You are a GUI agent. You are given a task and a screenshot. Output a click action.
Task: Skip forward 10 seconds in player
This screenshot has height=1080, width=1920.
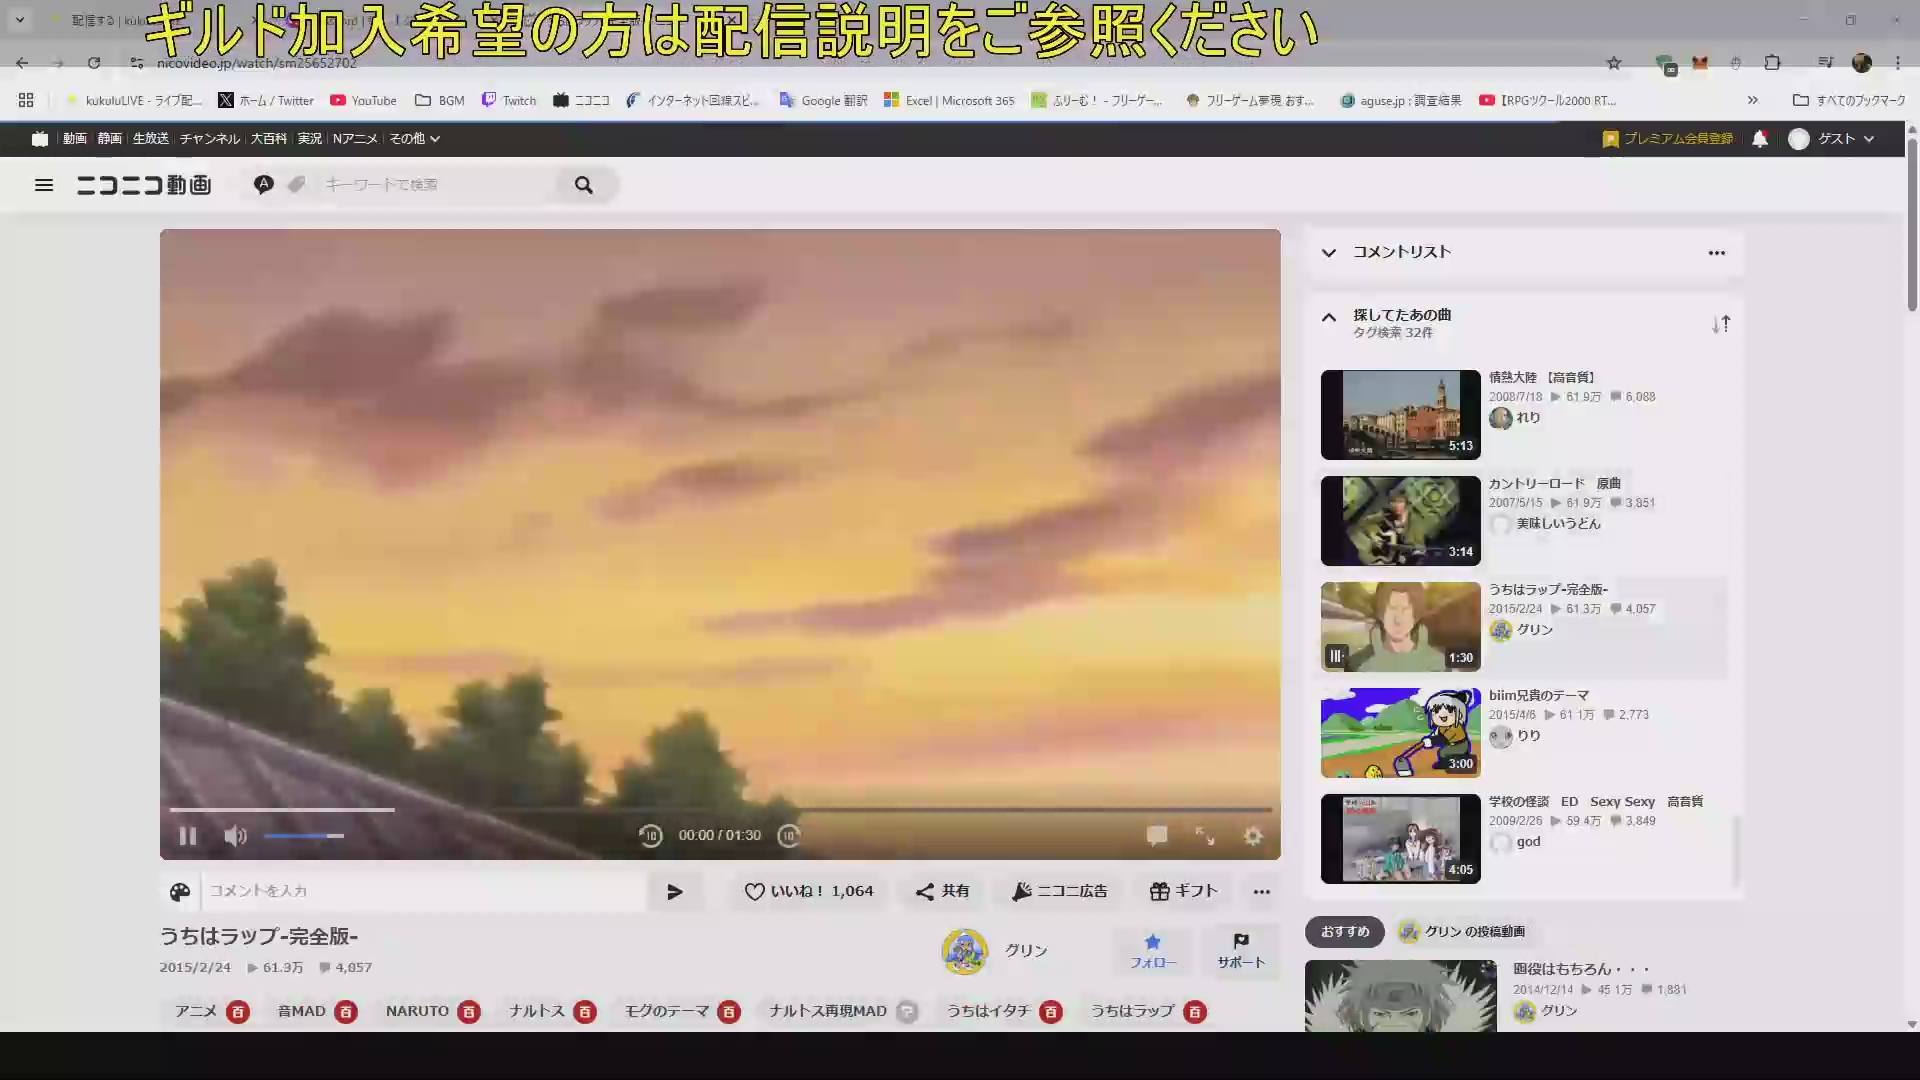[x=789, y=836]
